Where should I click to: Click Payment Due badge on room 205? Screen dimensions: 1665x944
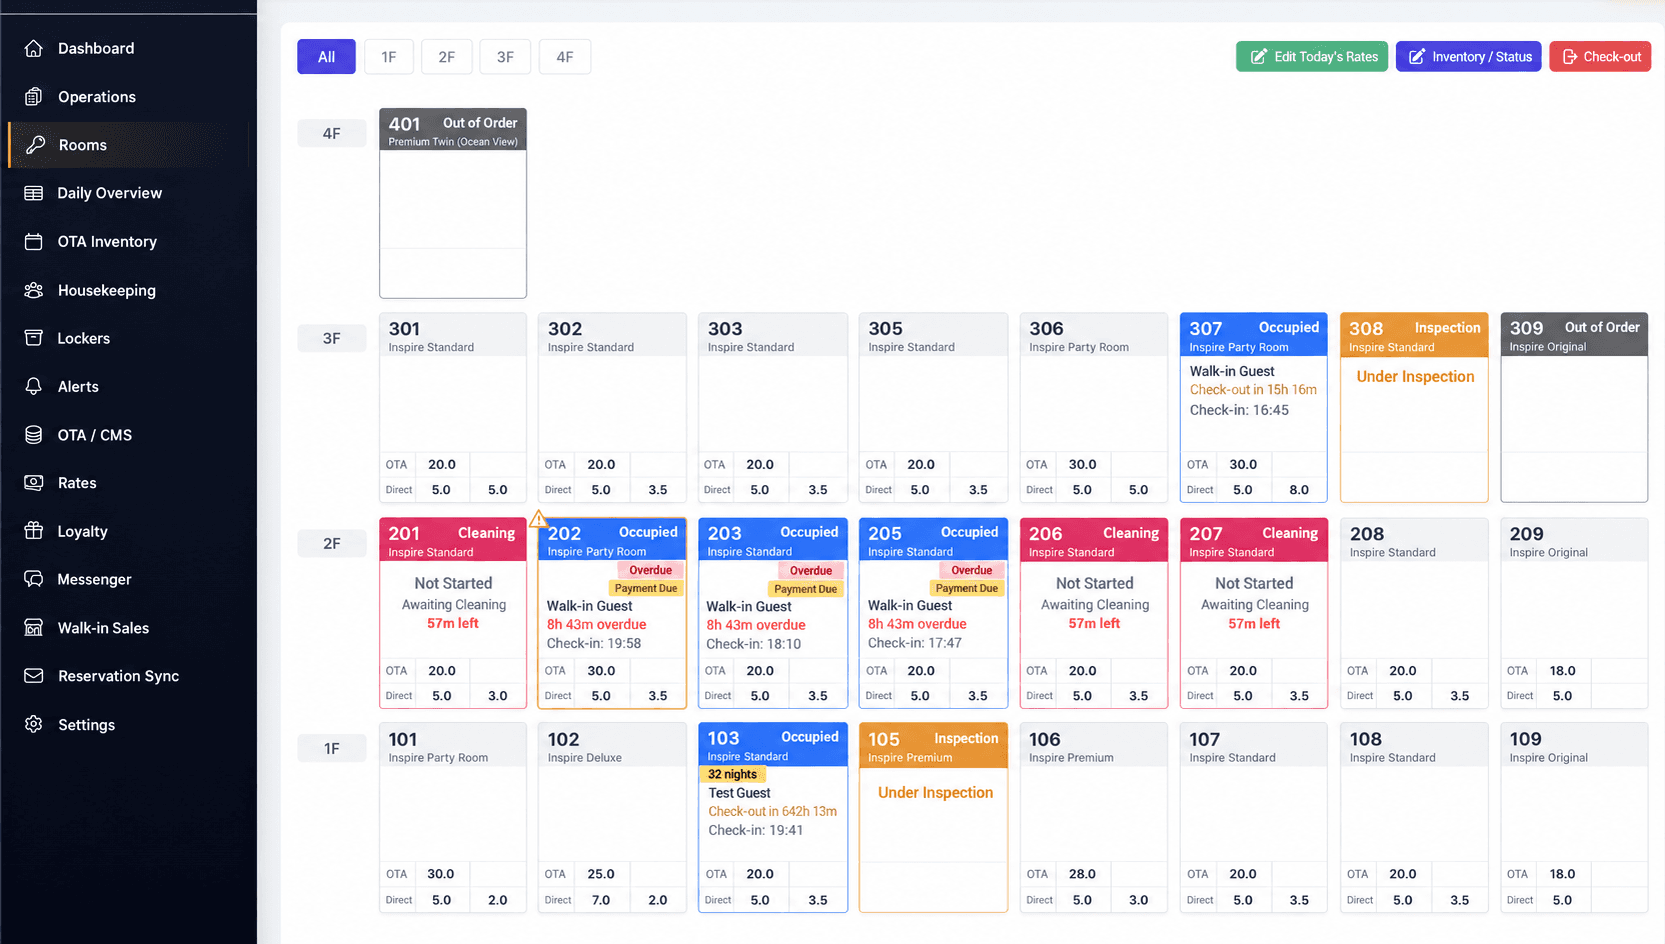pos(967,589)
